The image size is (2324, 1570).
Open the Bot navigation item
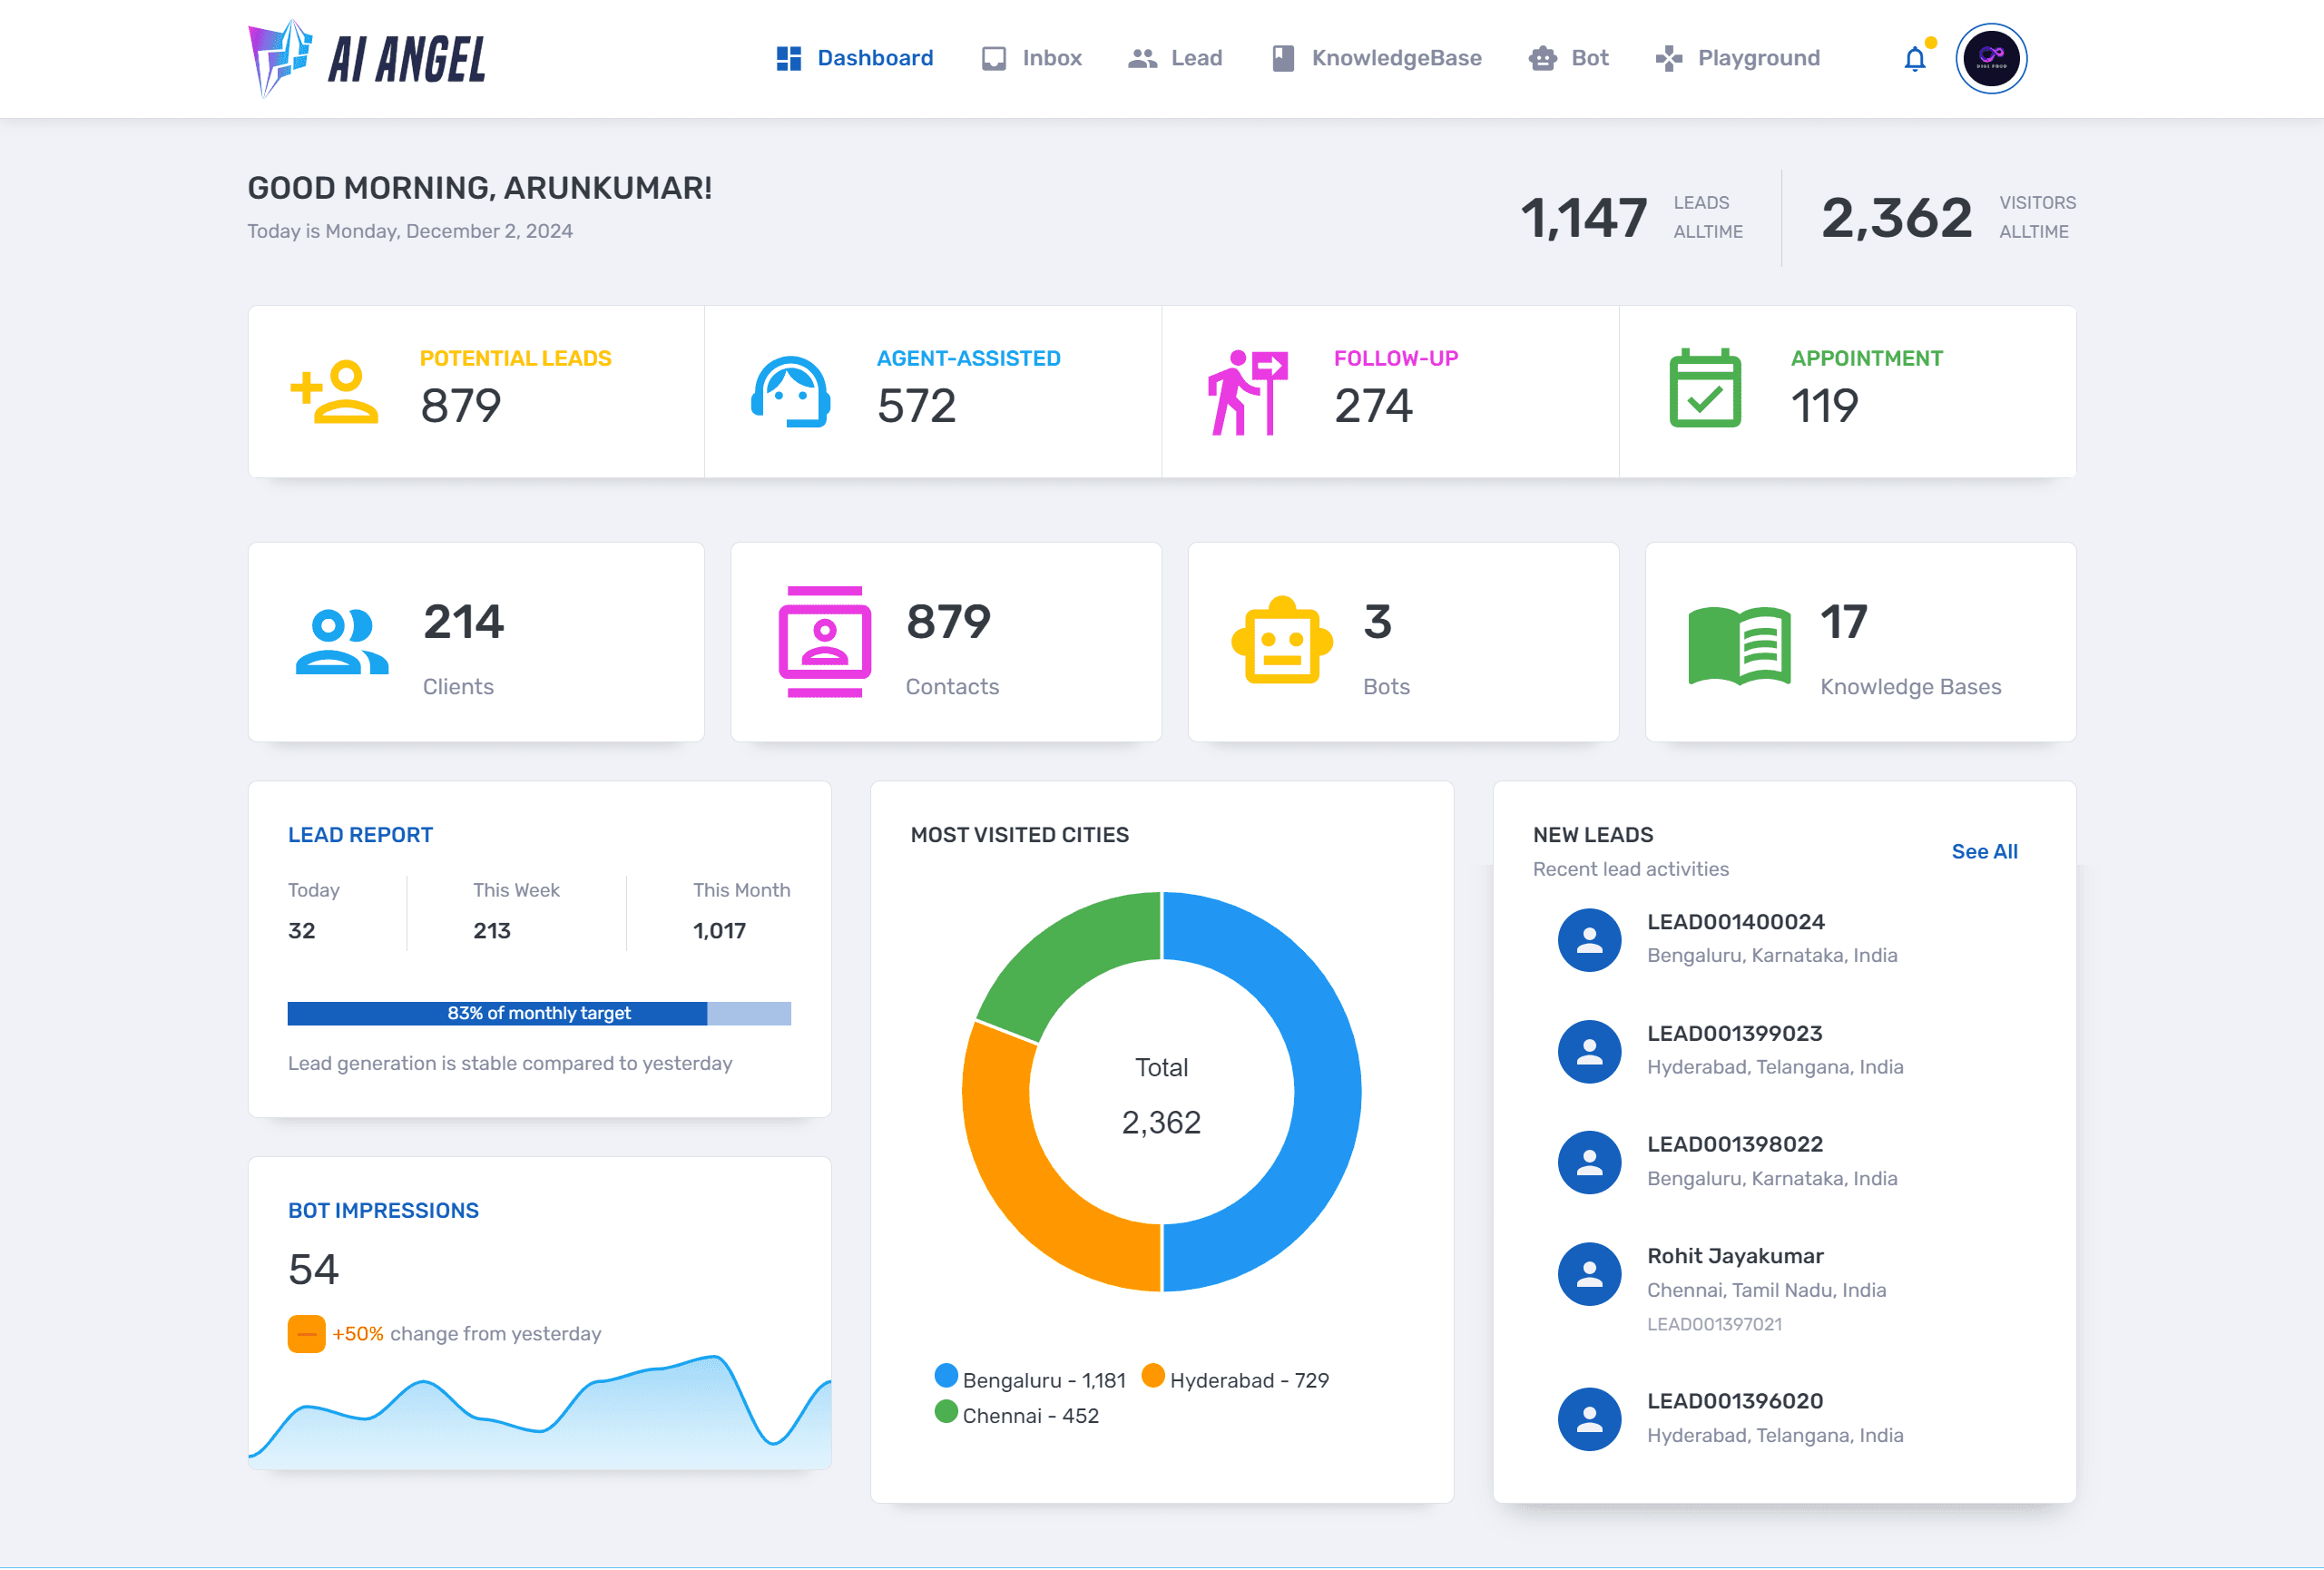(1569, 58)
